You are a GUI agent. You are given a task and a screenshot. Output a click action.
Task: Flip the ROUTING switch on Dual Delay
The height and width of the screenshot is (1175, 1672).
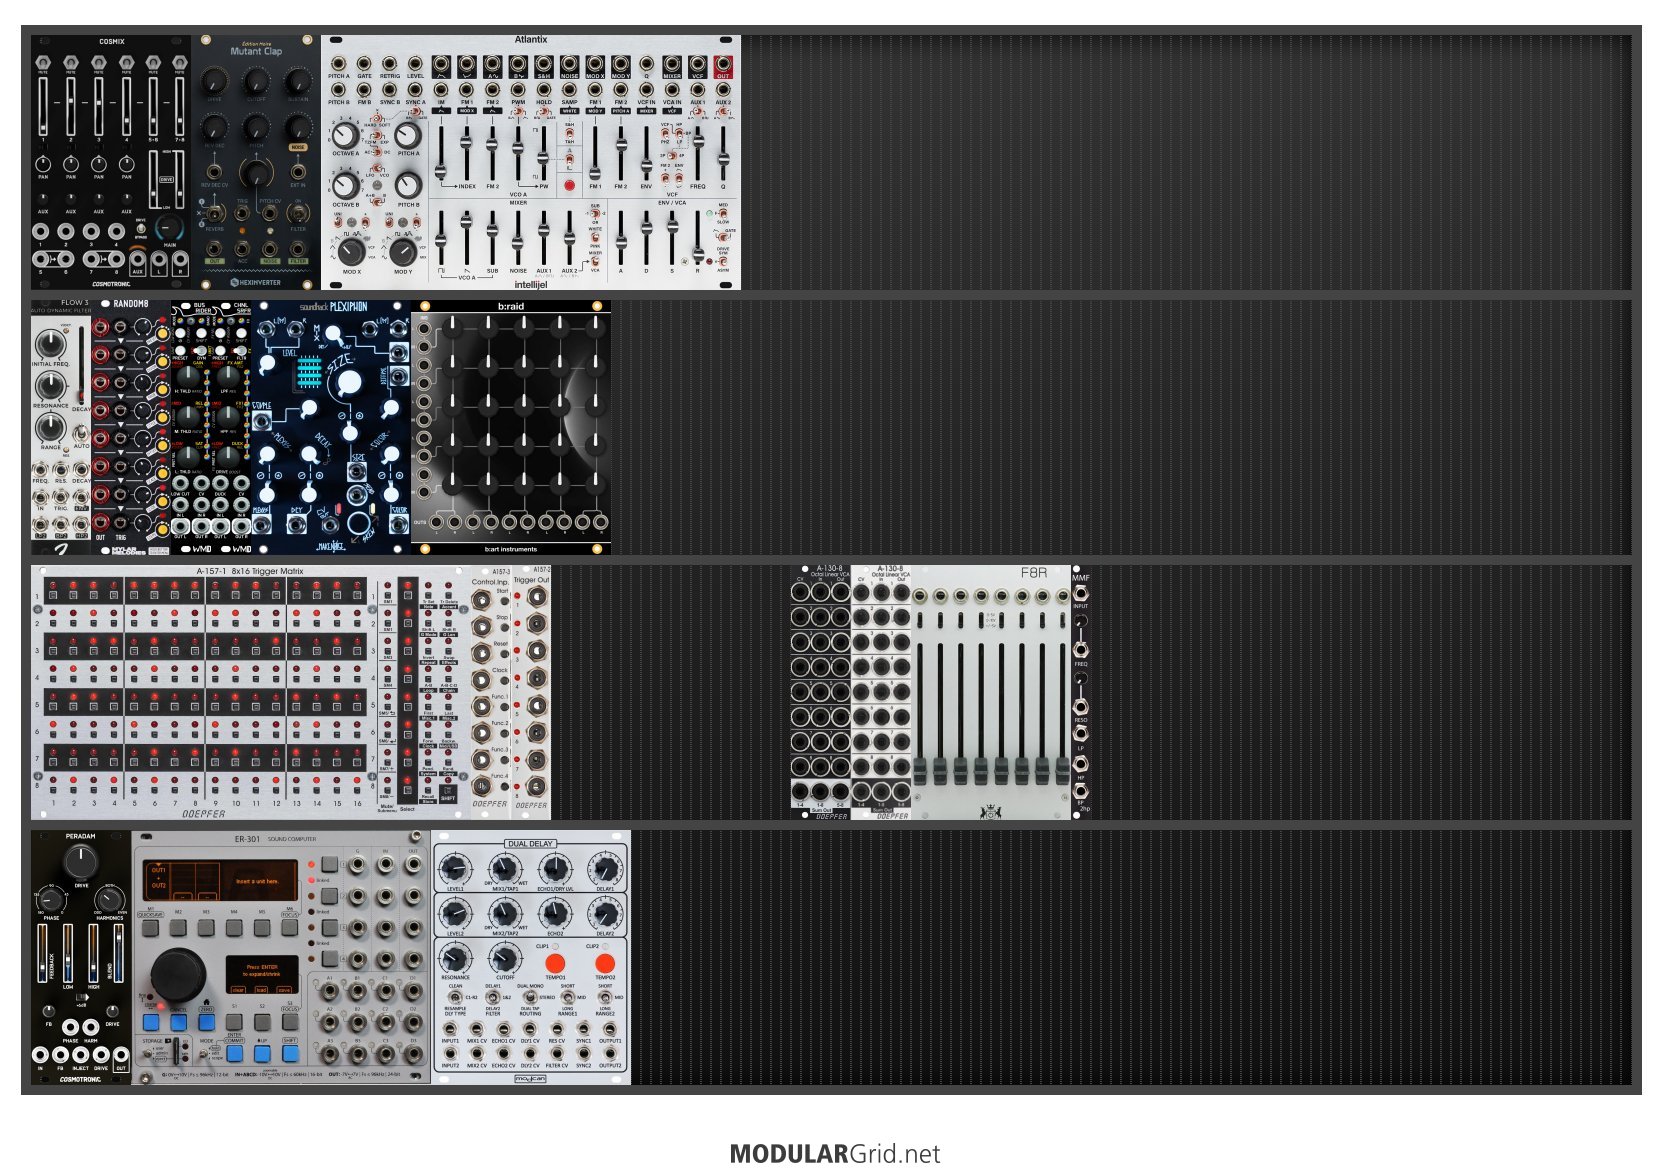click(530, 997)
